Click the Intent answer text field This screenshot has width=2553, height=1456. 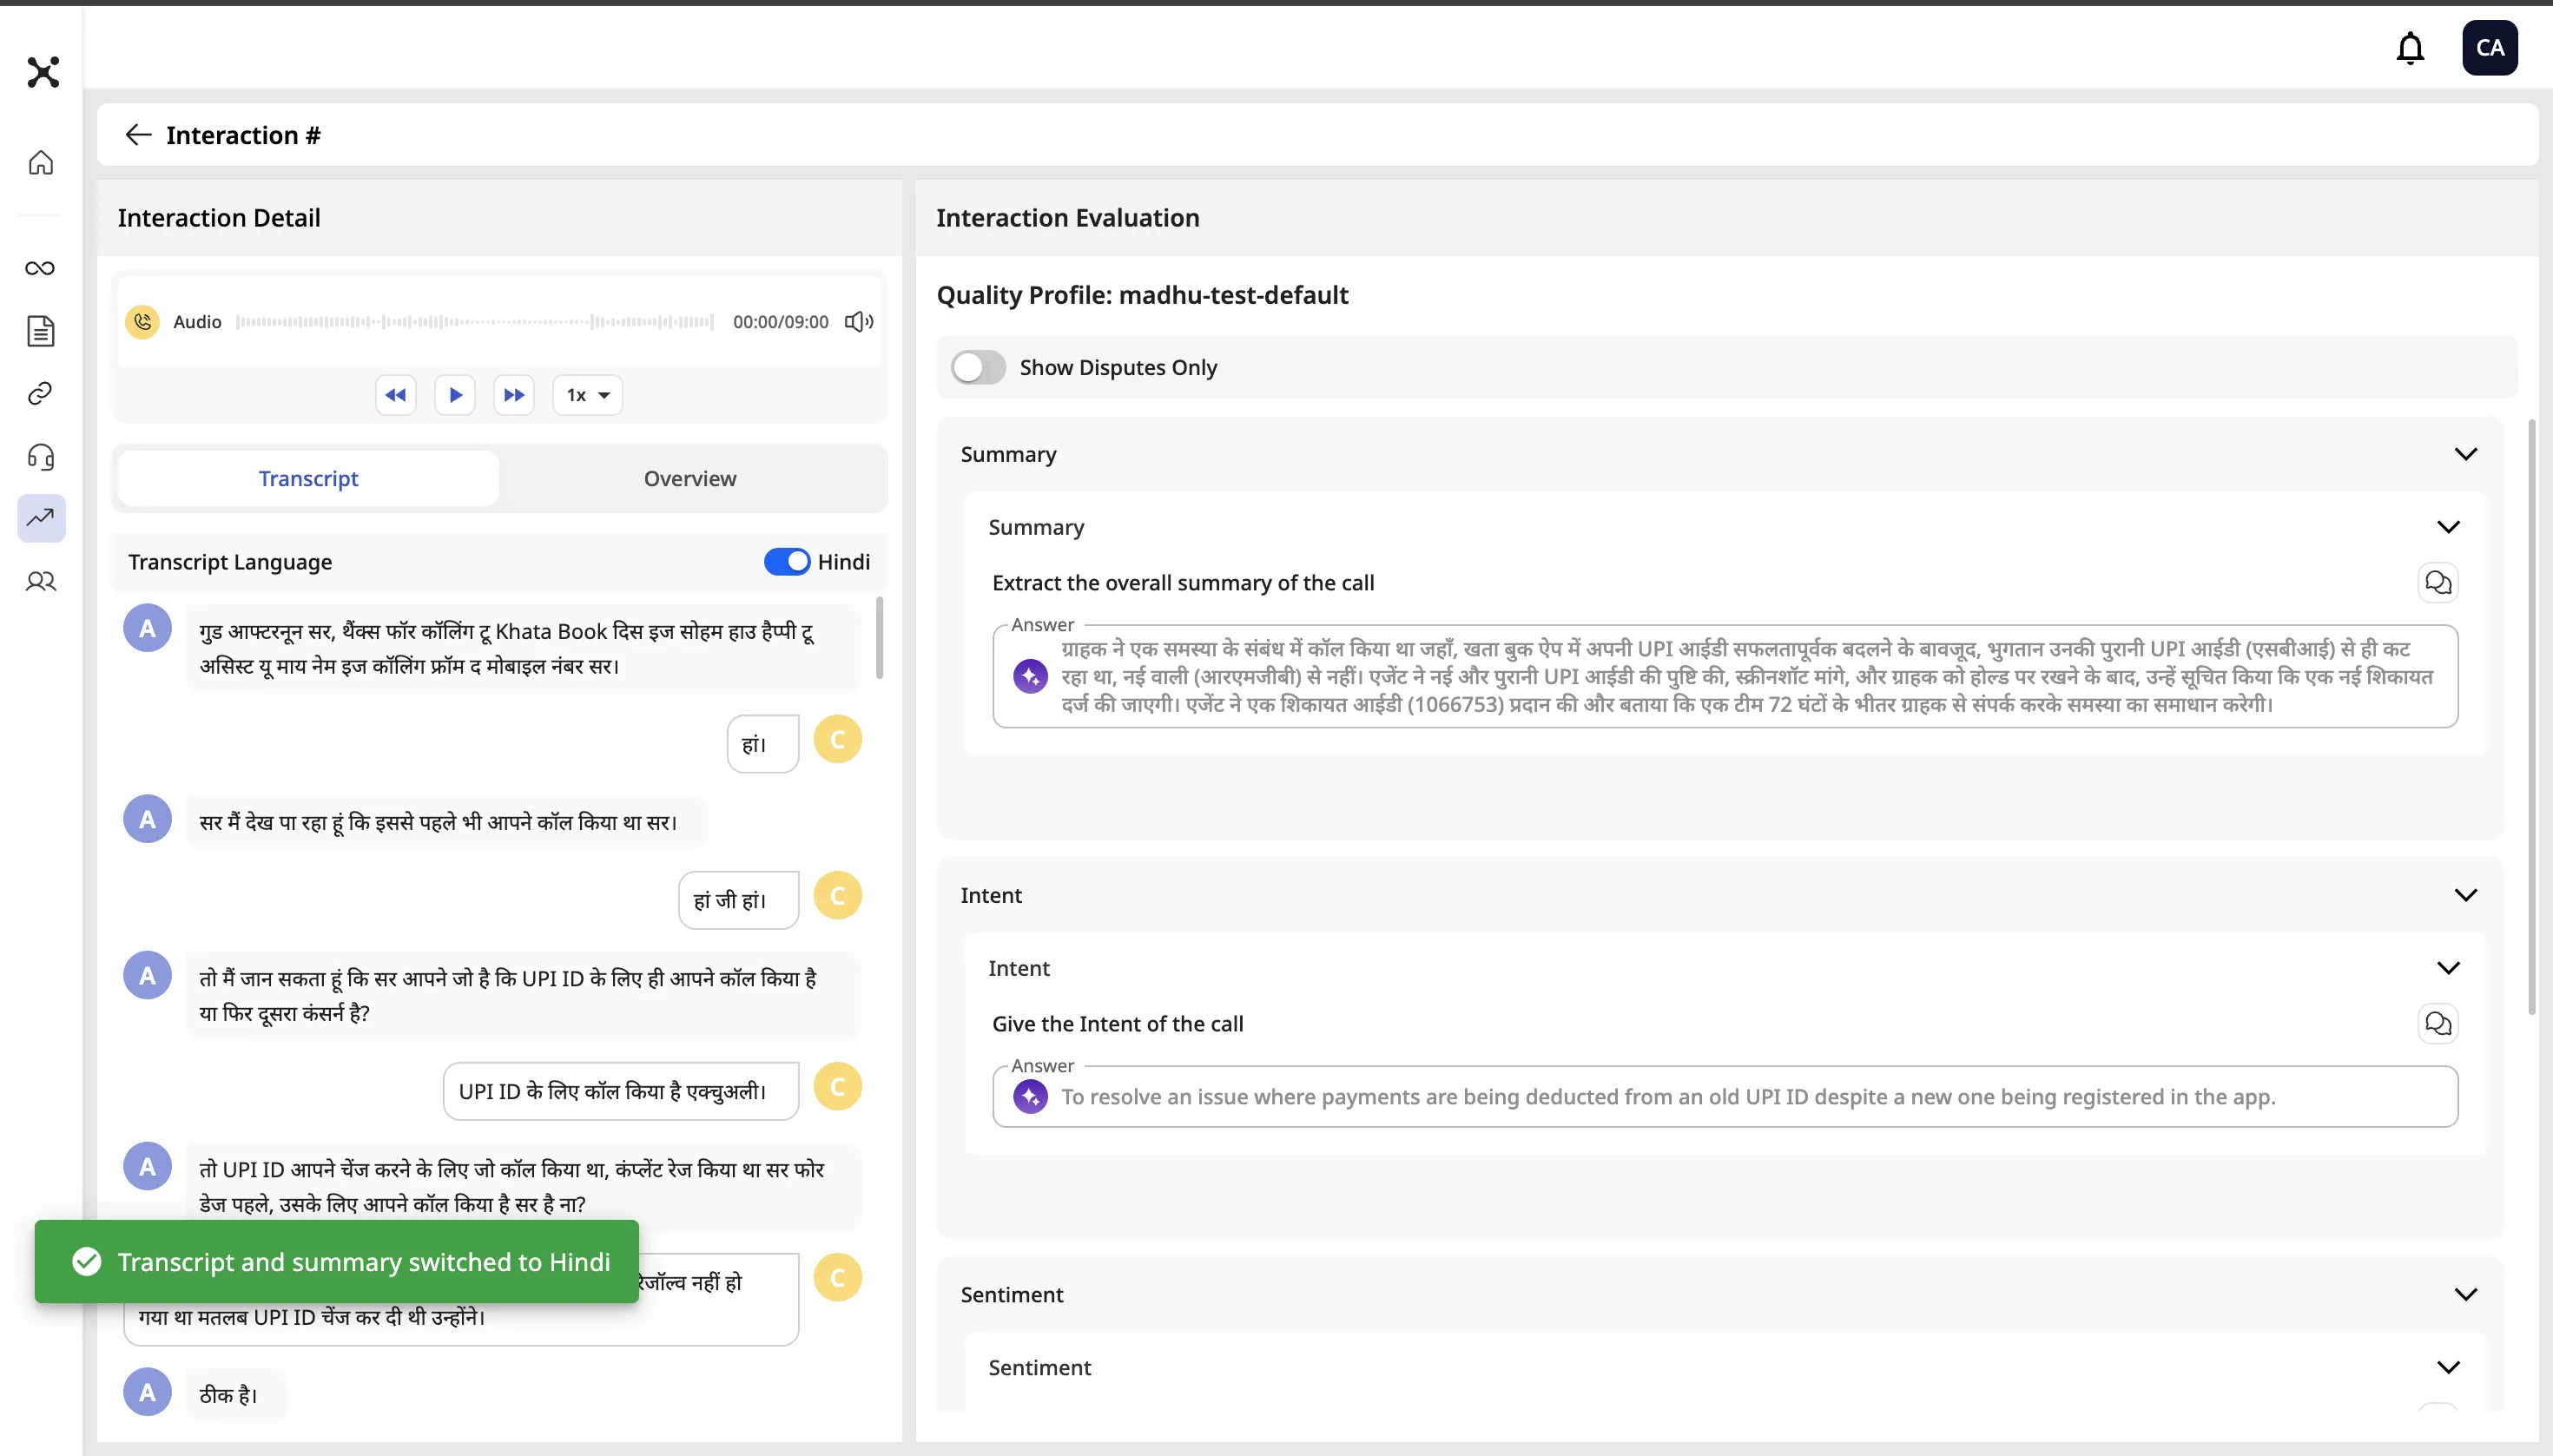coord(1725,1097)
